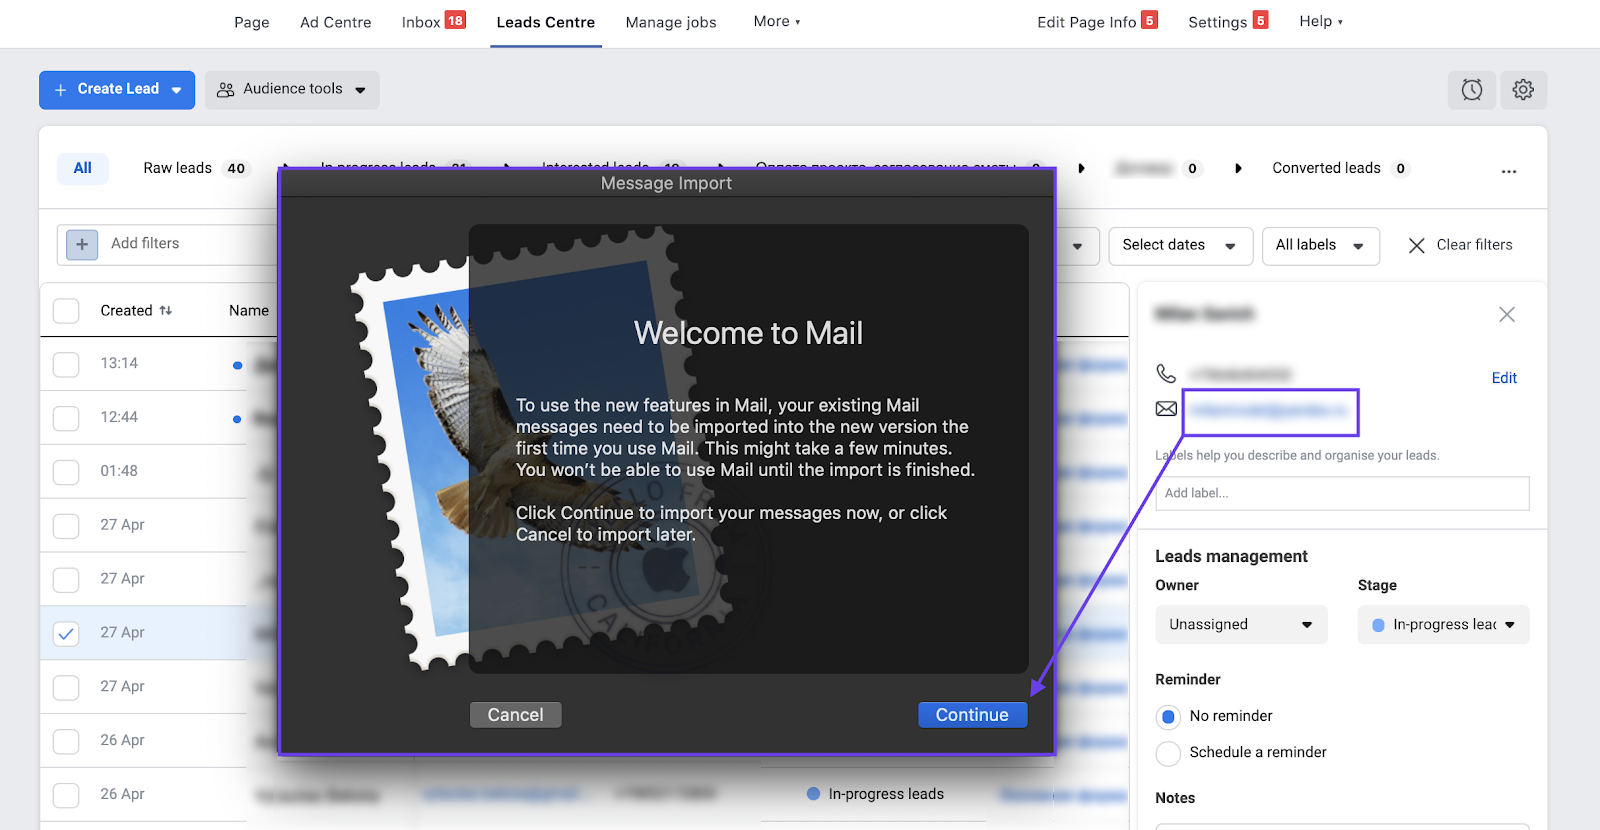Click the lead's email address link
Image resolution: width=1600 pixels, height=830 pixels.
pyautogui.click(x=1270, y=410)
